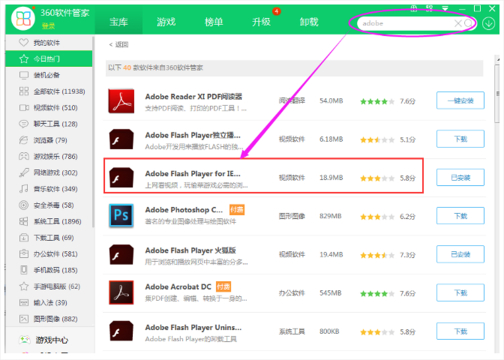The height and width of the screenshot is (360, 504).
Task: Open Adobe Reader XI app icon
Action: [x=121, y=101]
